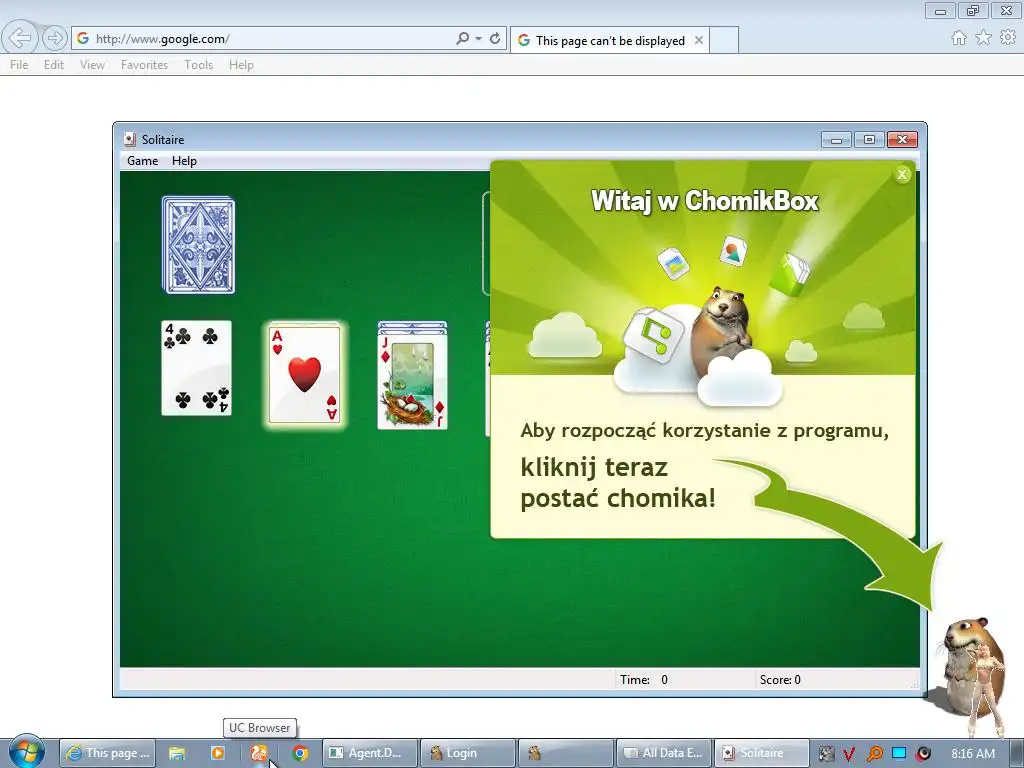Switch to Internet Explorer taskbar button
Image resolution: width=1024 pixels, height=768 pixels.
click(108, 753)
